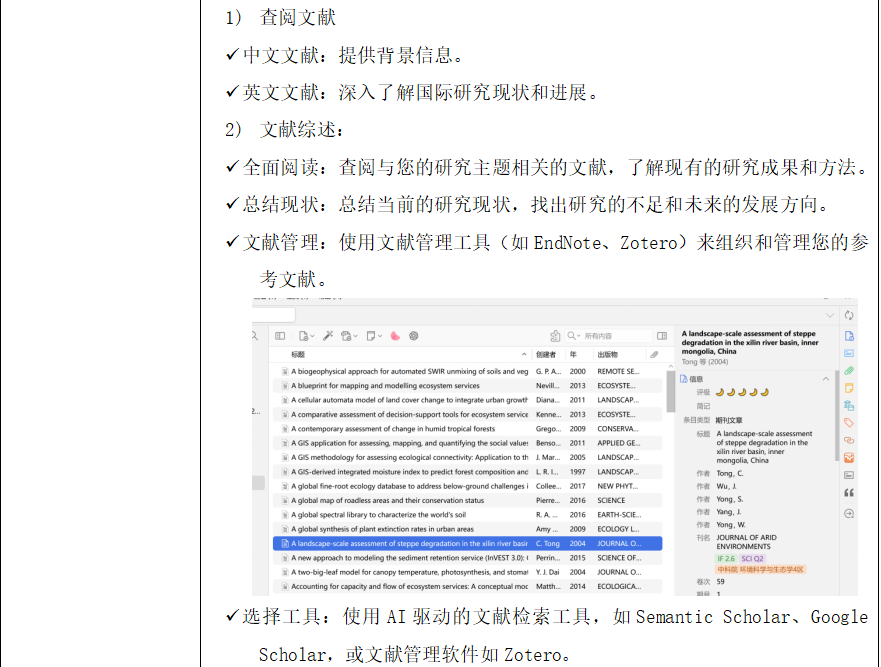The height and width of the screenshot is (667, 881).
Task: Click the gray card icon below orange chart
Action: (x=849, y=475)
